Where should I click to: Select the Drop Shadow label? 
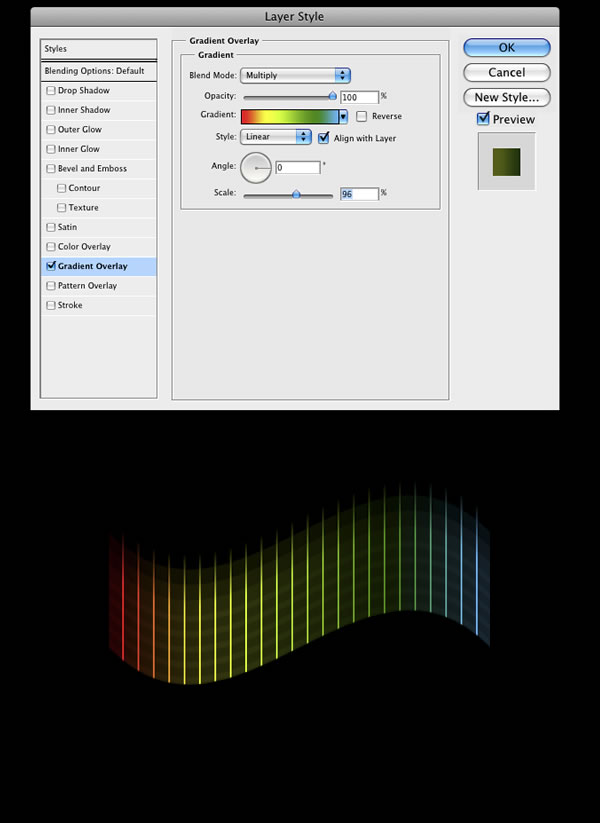83,90
